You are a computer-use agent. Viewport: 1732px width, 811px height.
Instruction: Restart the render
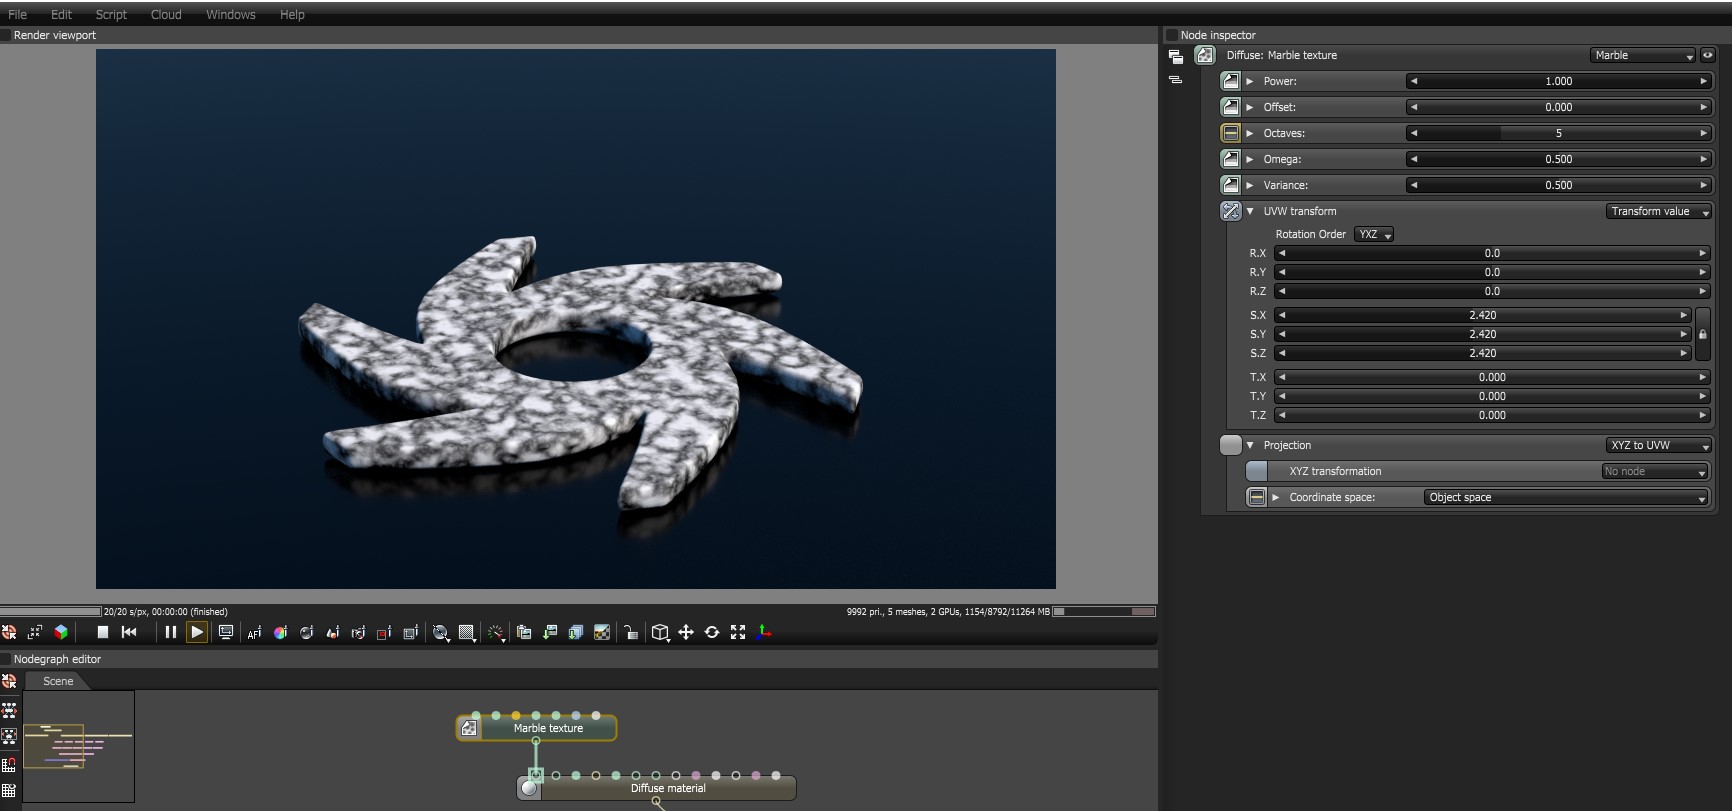pyautogui.click(x=129, y=632)
